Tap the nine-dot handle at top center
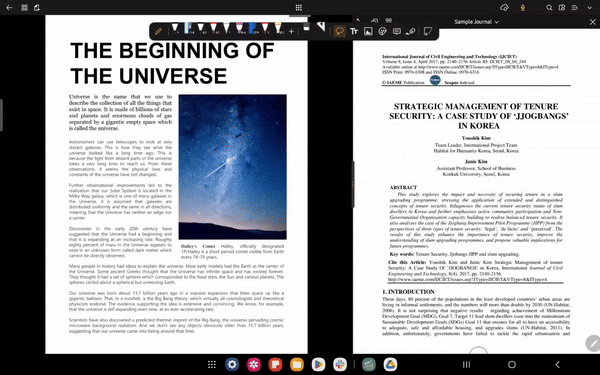Viewport: 600px width, 375px height. pyautogui.click(x=299, y=7)
